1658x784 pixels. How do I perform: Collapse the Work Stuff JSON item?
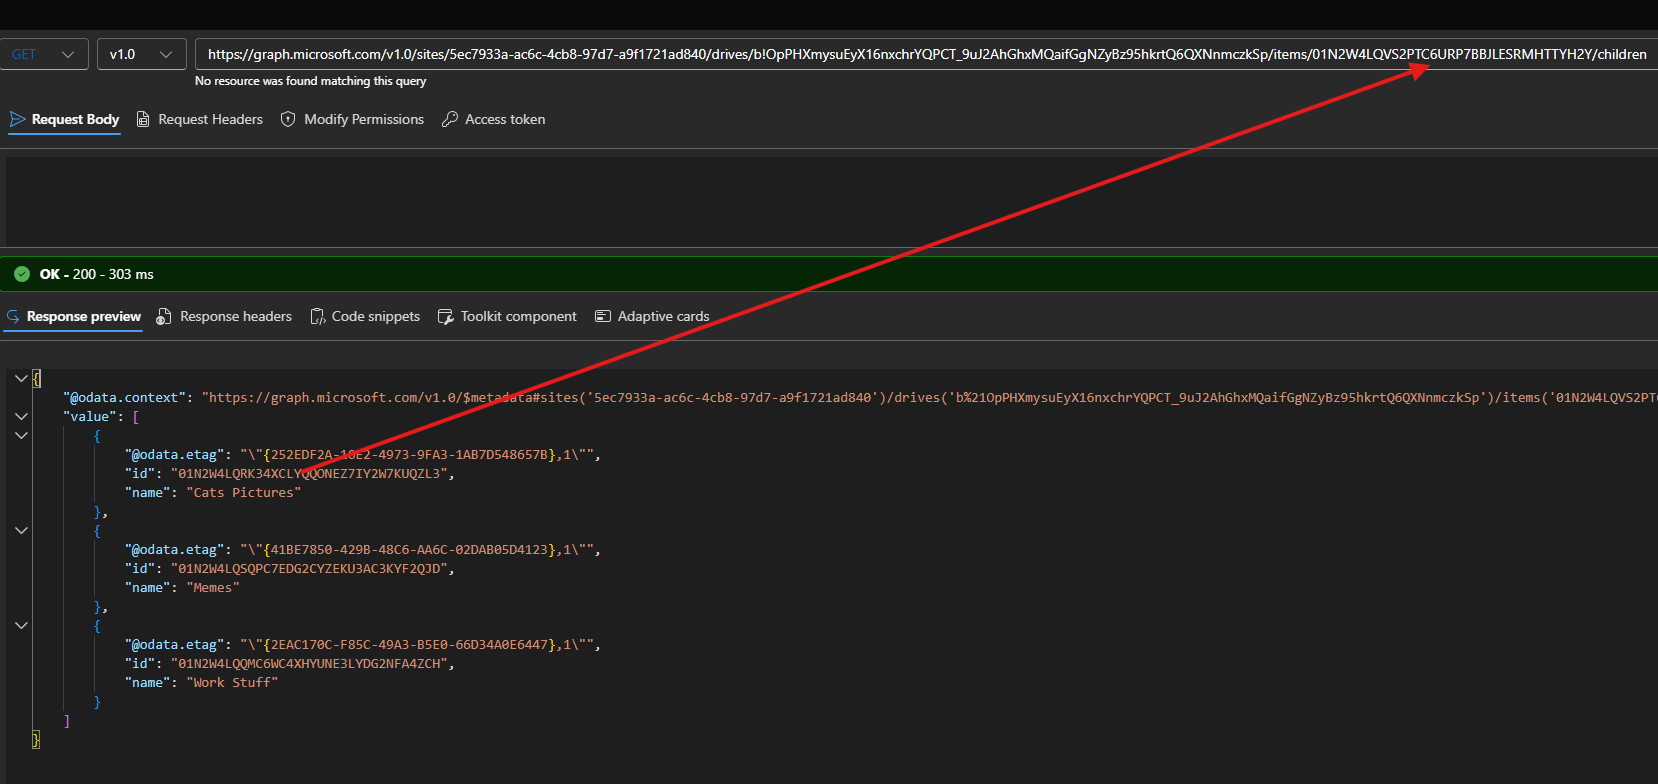[x=21, y=625]
